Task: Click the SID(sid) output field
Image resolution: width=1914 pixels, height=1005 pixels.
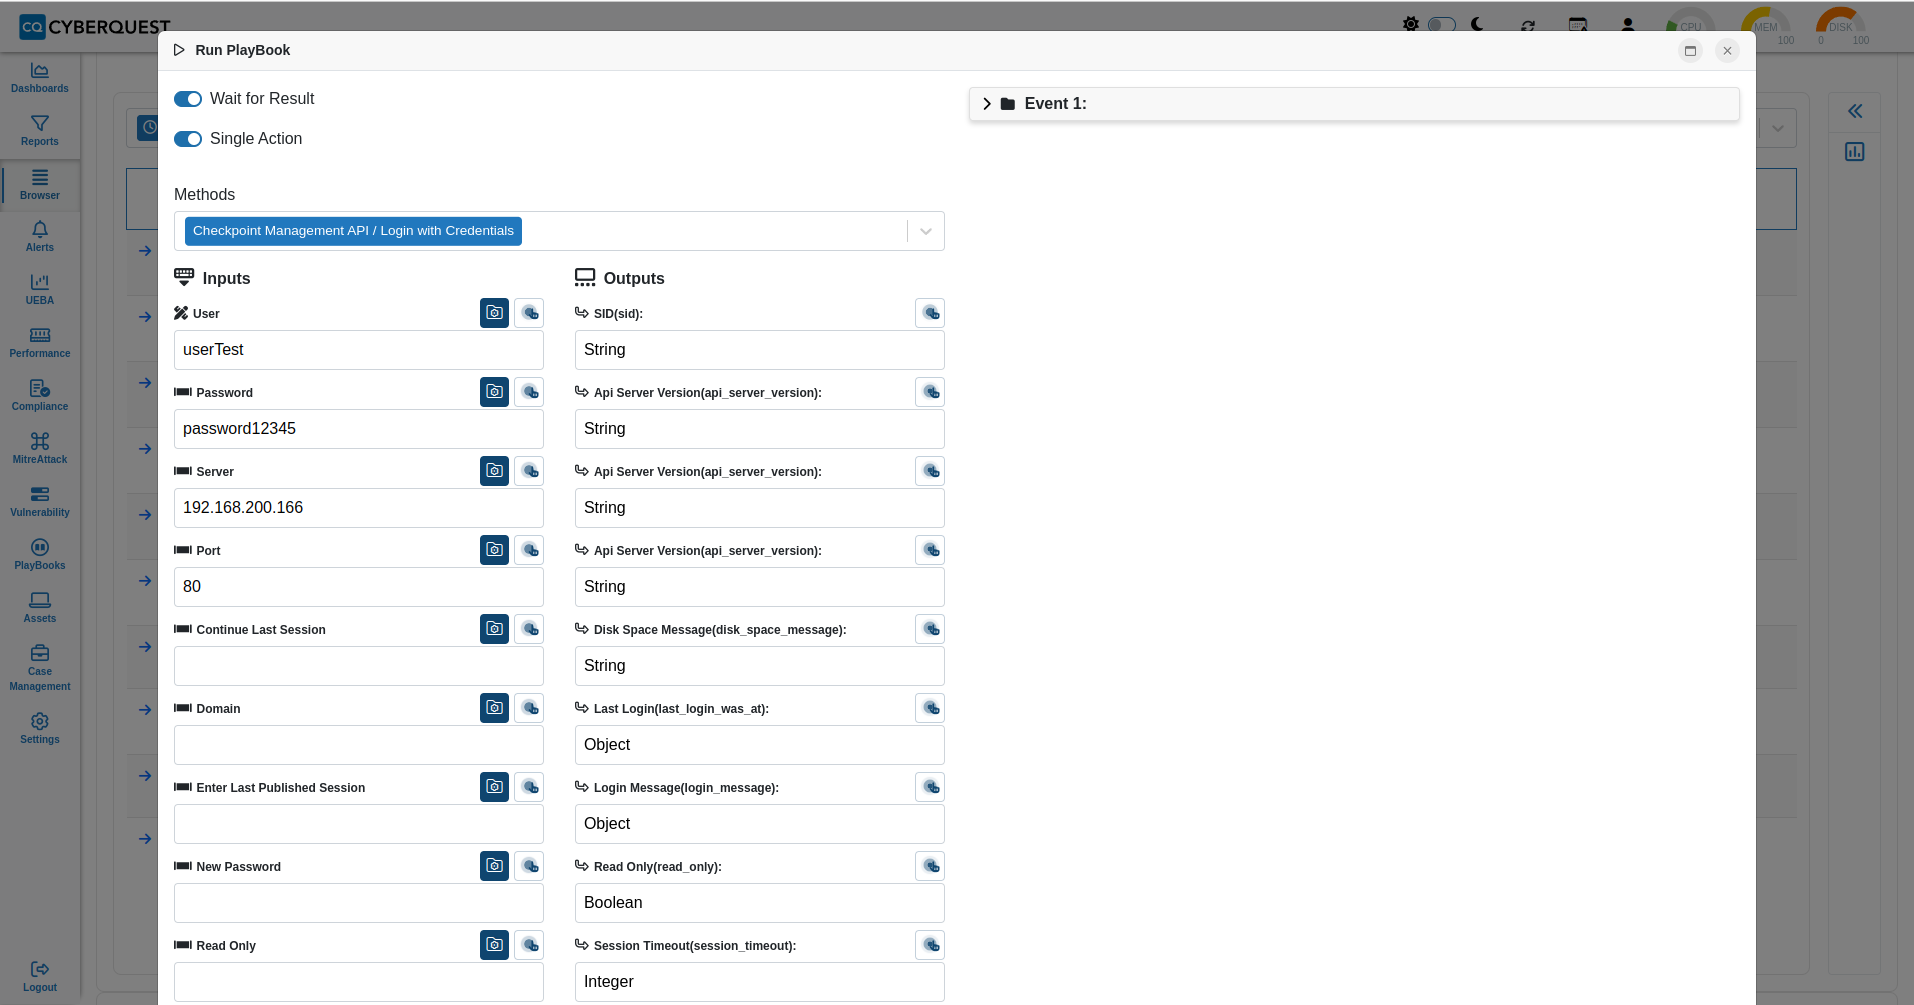Action: [x=760, y=350]
